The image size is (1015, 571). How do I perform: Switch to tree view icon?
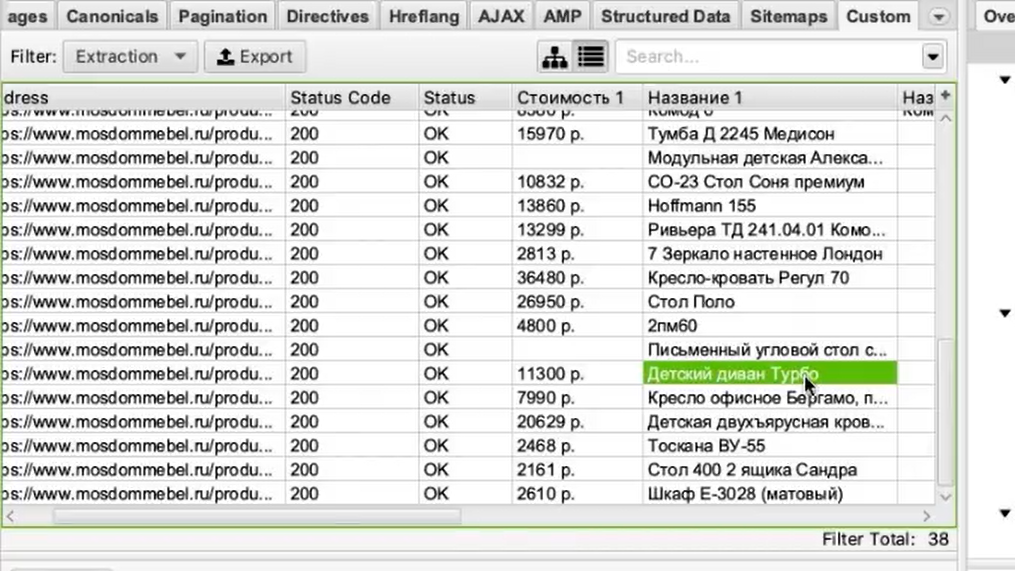click(x=554, y=57)
